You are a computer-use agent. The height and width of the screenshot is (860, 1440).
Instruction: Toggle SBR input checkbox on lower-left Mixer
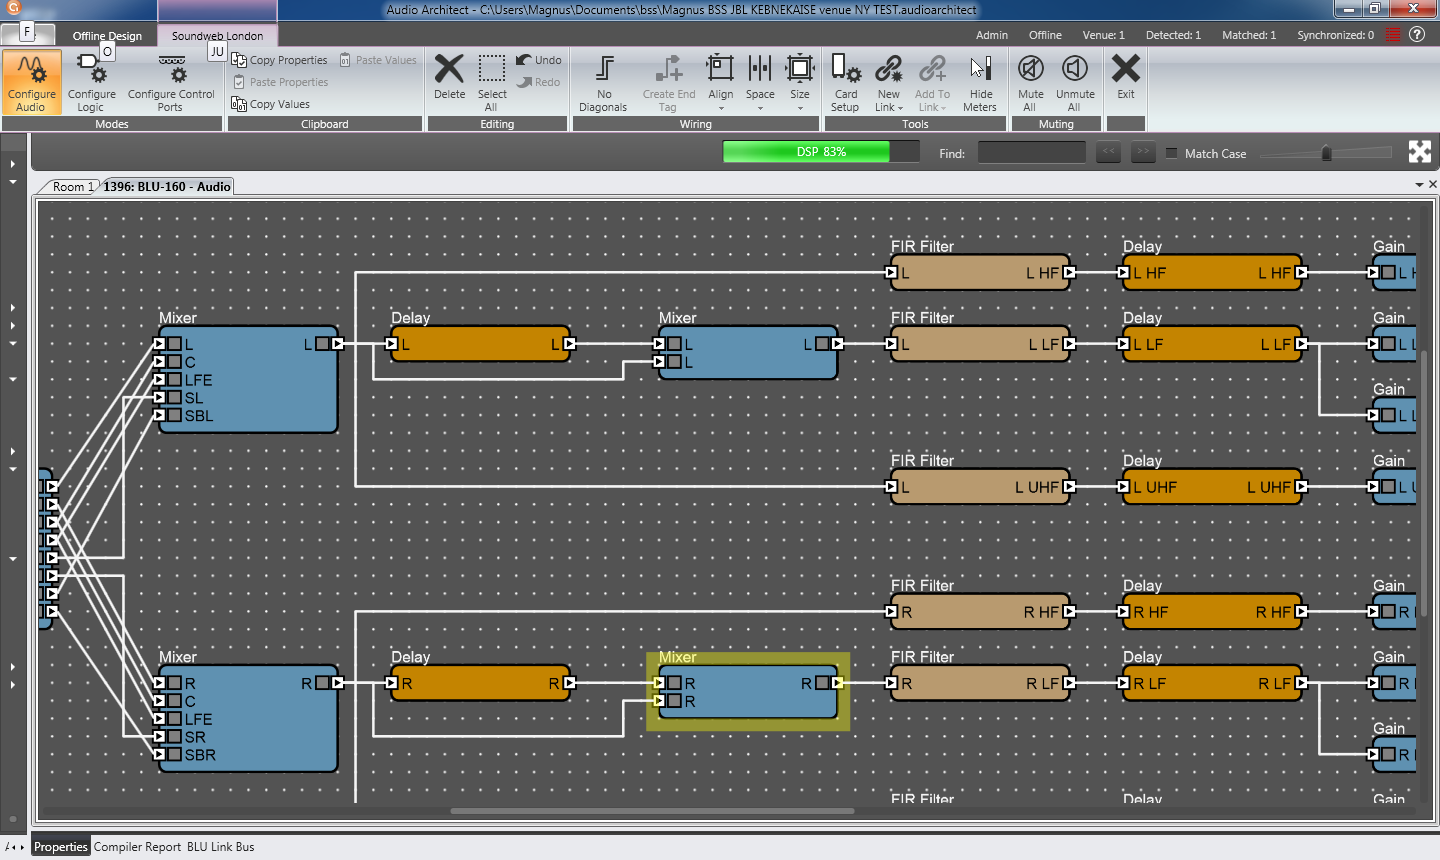(x=174, y=755)
